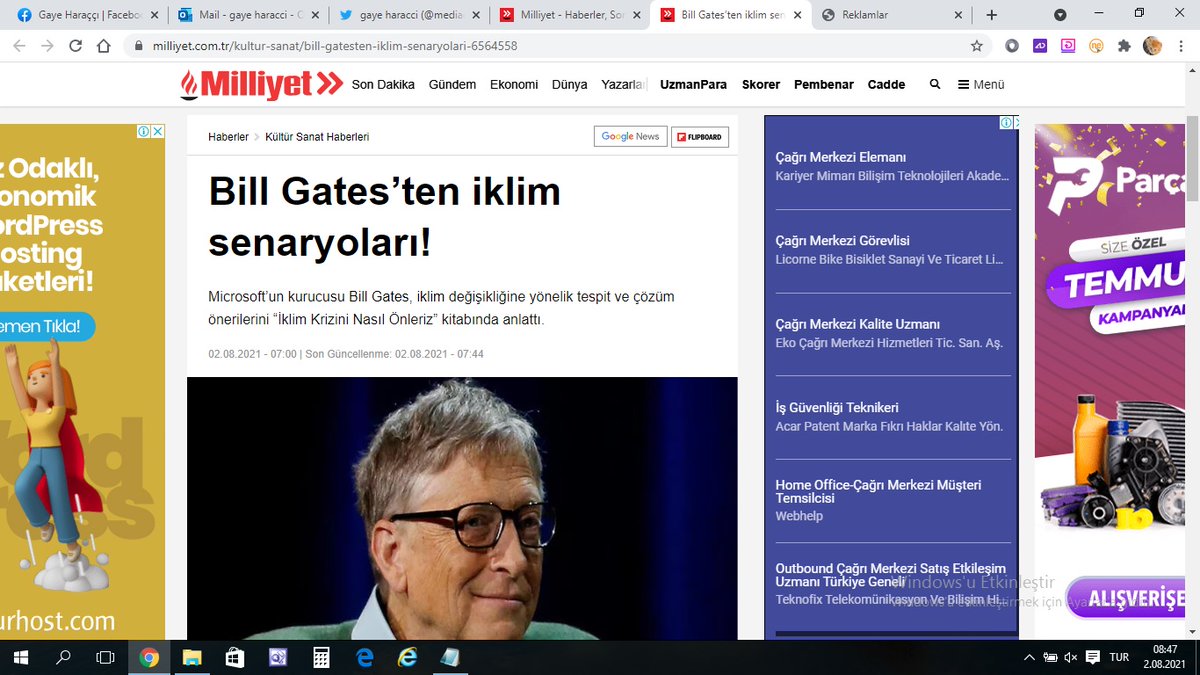Show hidden system tray icons

[1029, 657]
